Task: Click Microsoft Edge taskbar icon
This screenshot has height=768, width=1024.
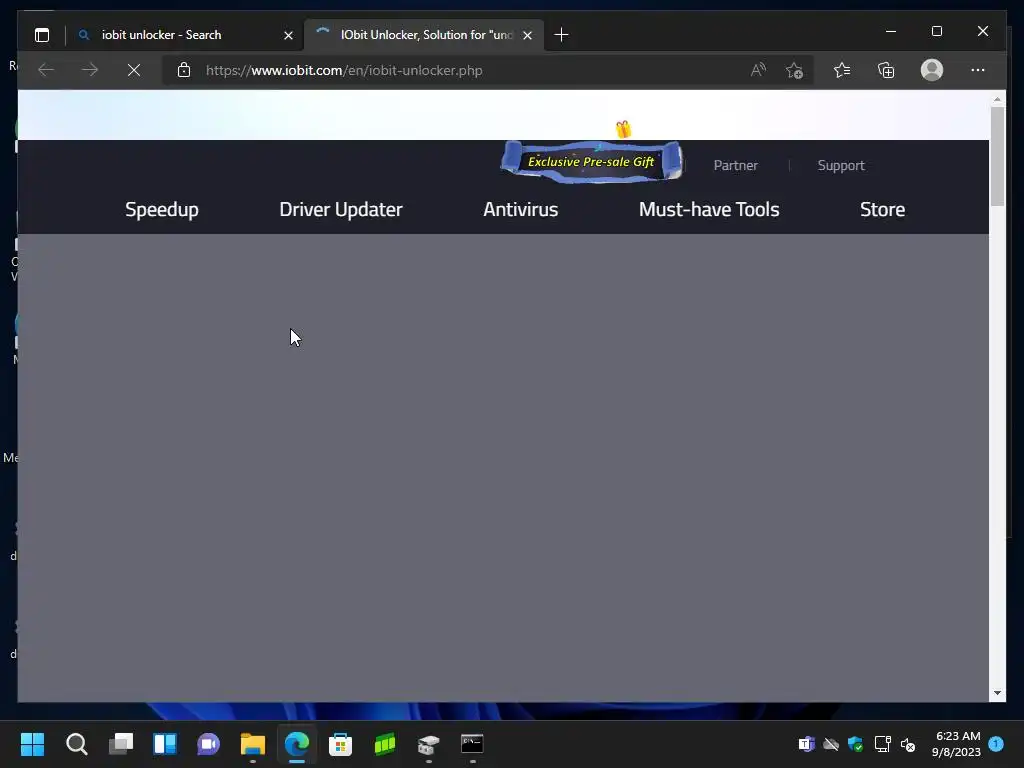Action: click(296, 744)
